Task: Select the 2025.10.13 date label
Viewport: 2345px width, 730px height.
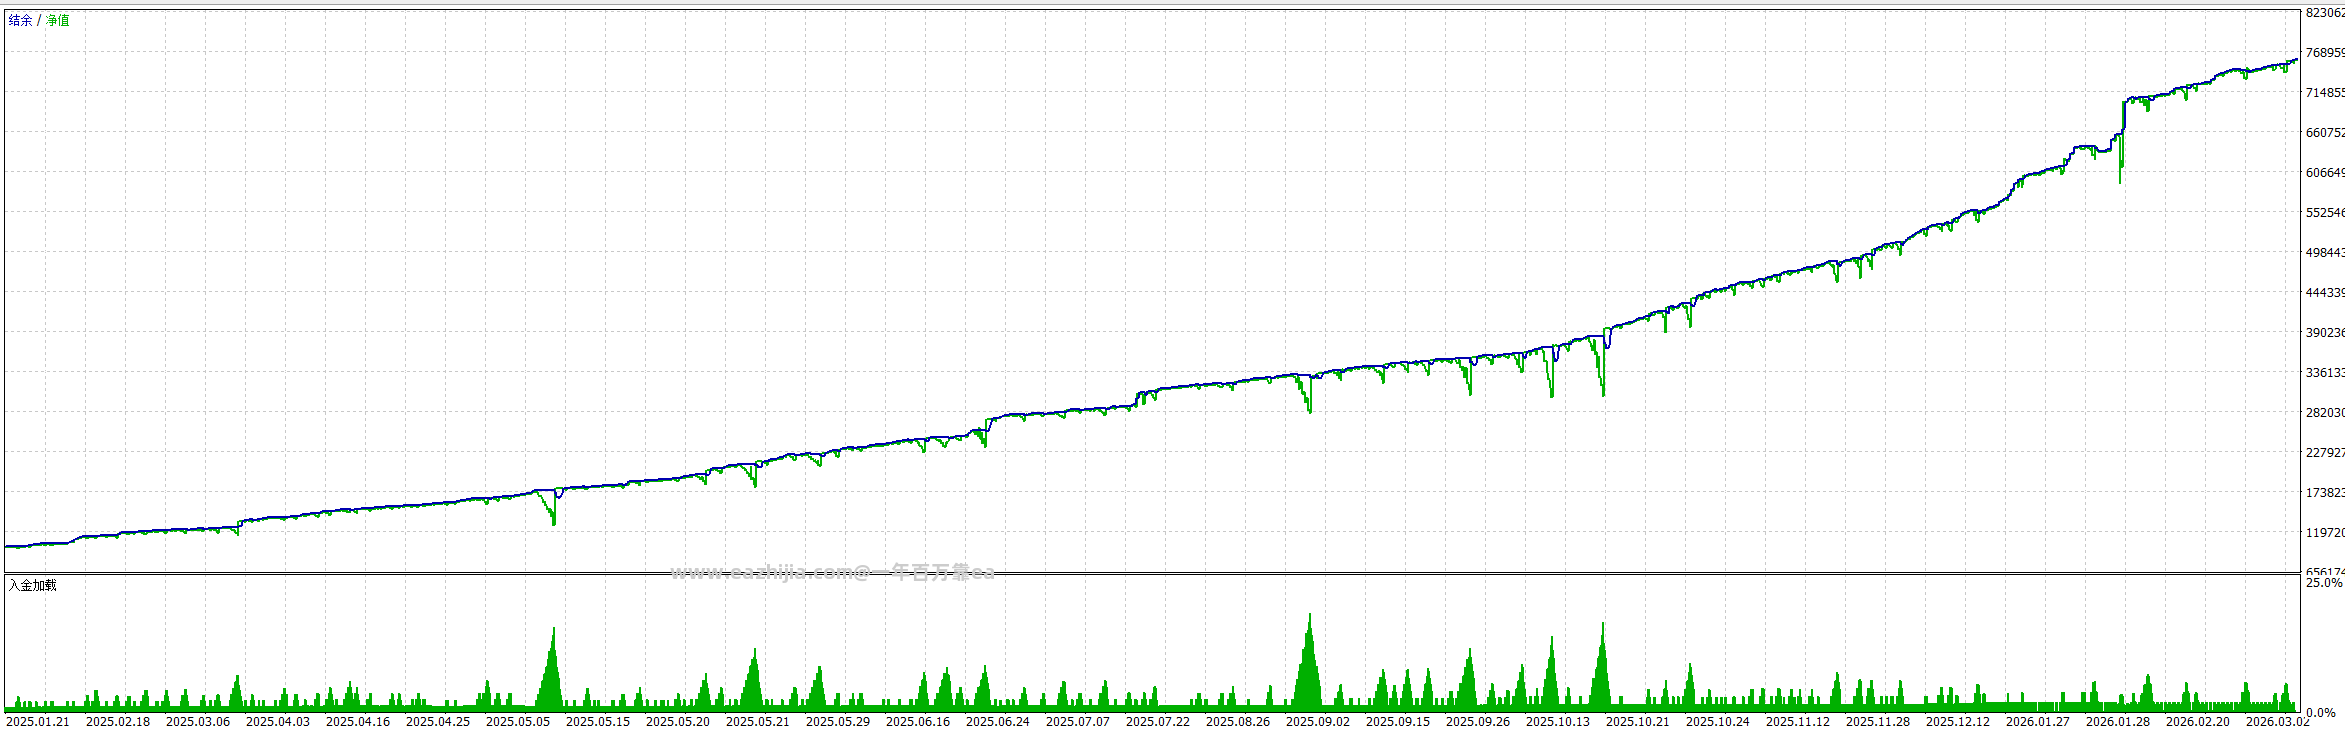Action: pos(1558,721)
